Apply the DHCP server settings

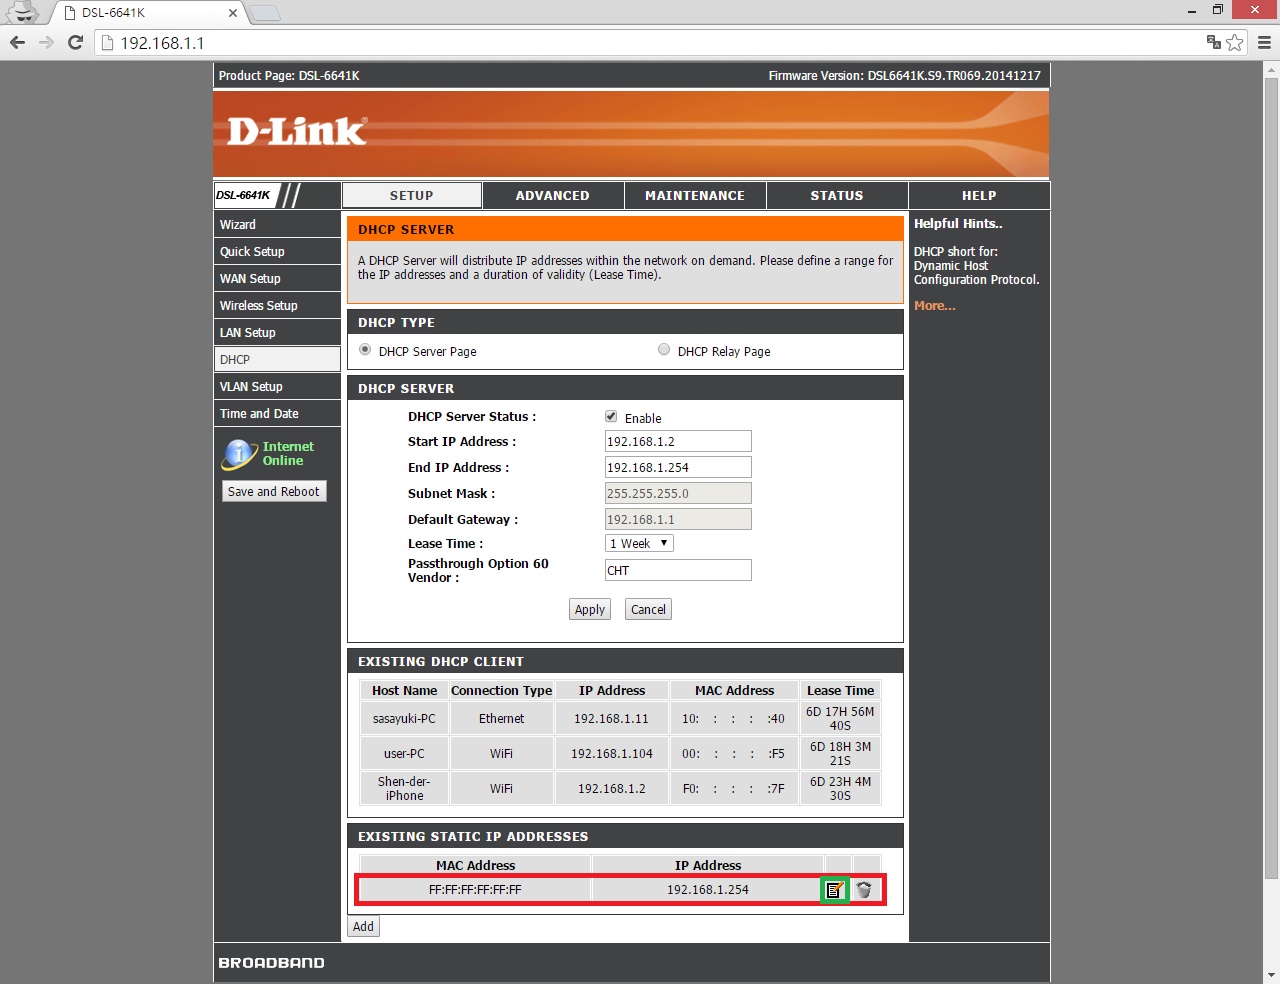590,609
